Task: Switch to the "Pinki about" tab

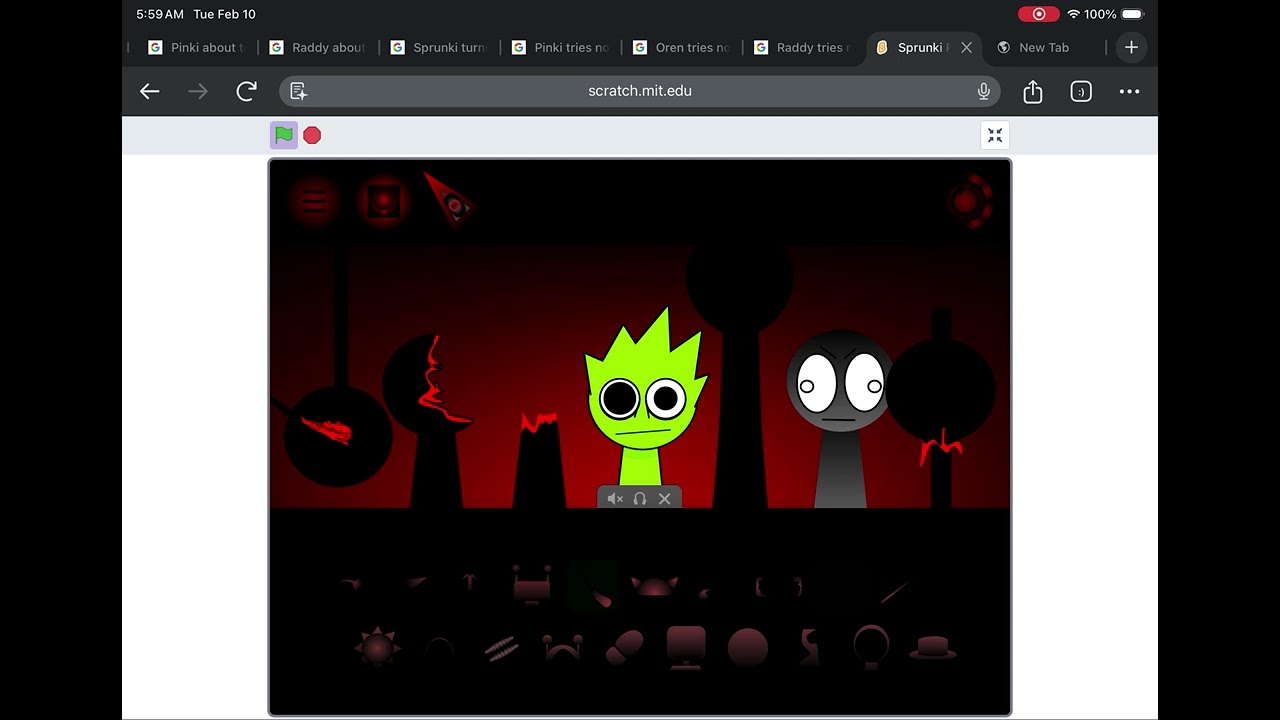Action: point(196,47)
